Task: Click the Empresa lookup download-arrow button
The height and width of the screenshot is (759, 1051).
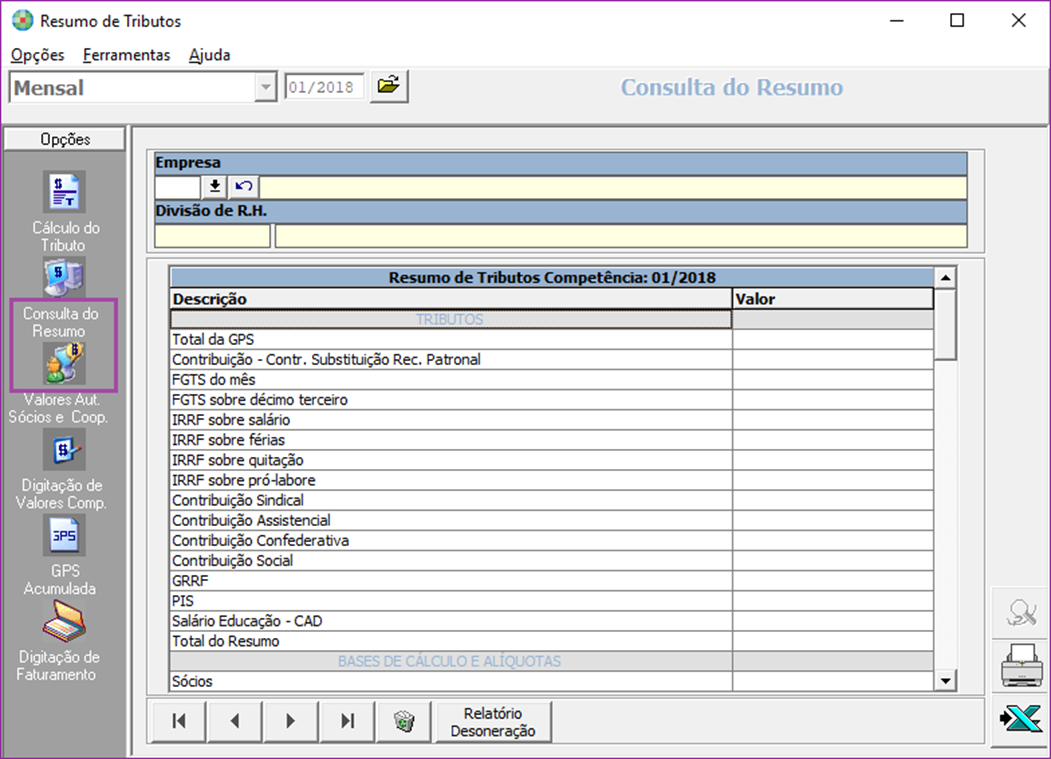Action: [x=214, y=186]
